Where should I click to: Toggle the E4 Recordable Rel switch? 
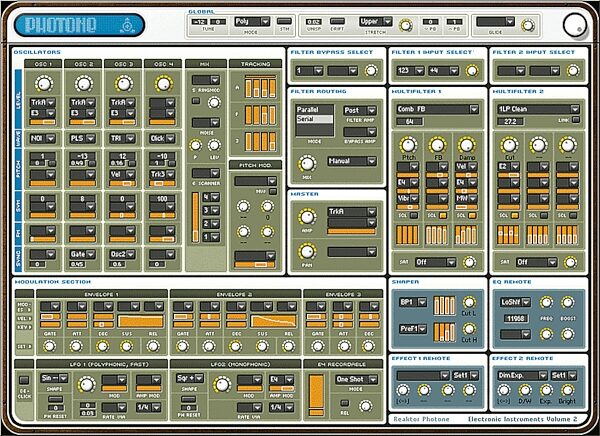[345, 403]
